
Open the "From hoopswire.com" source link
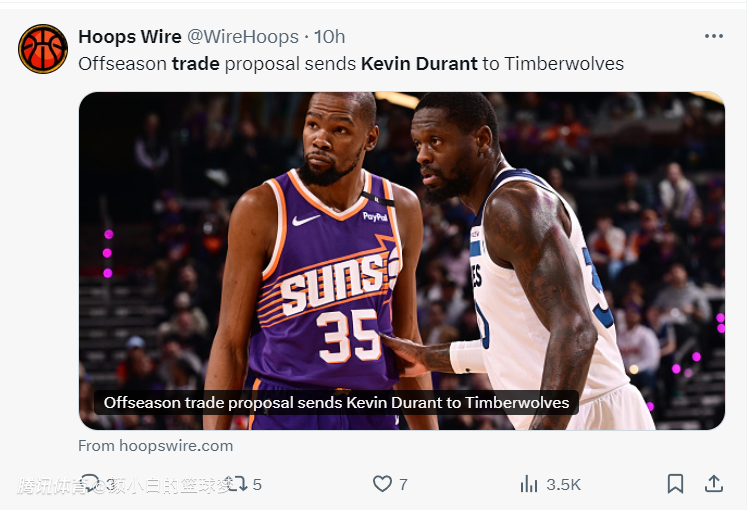[155, 446]
